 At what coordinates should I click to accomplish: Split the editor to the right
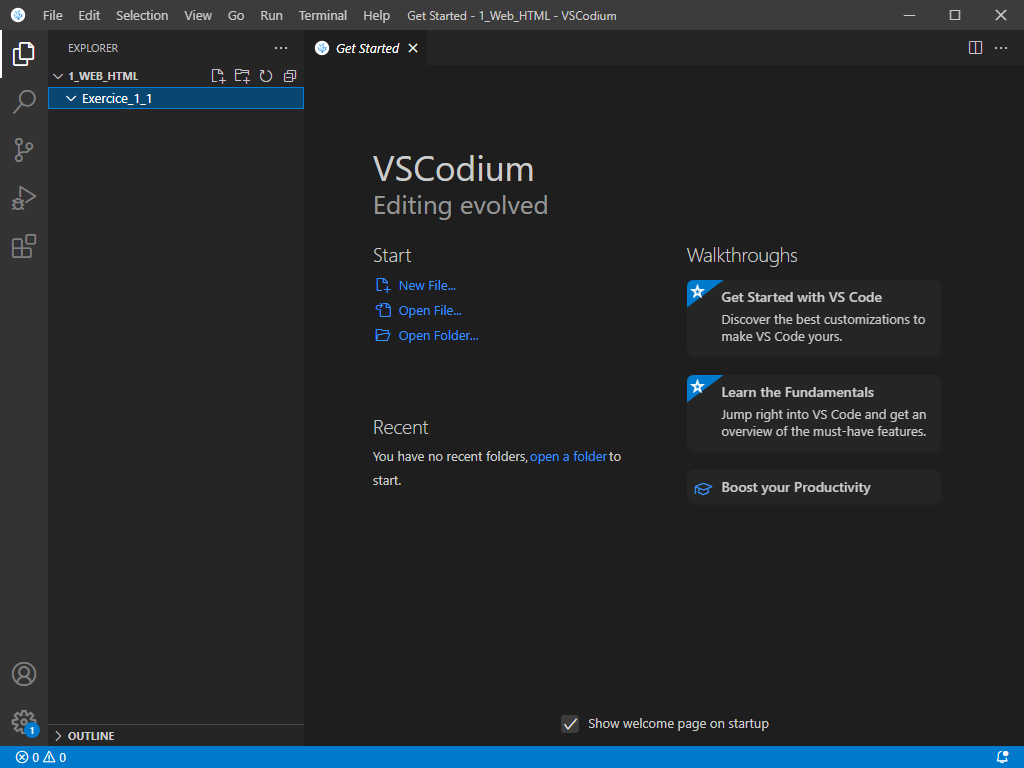pos(975,48)
